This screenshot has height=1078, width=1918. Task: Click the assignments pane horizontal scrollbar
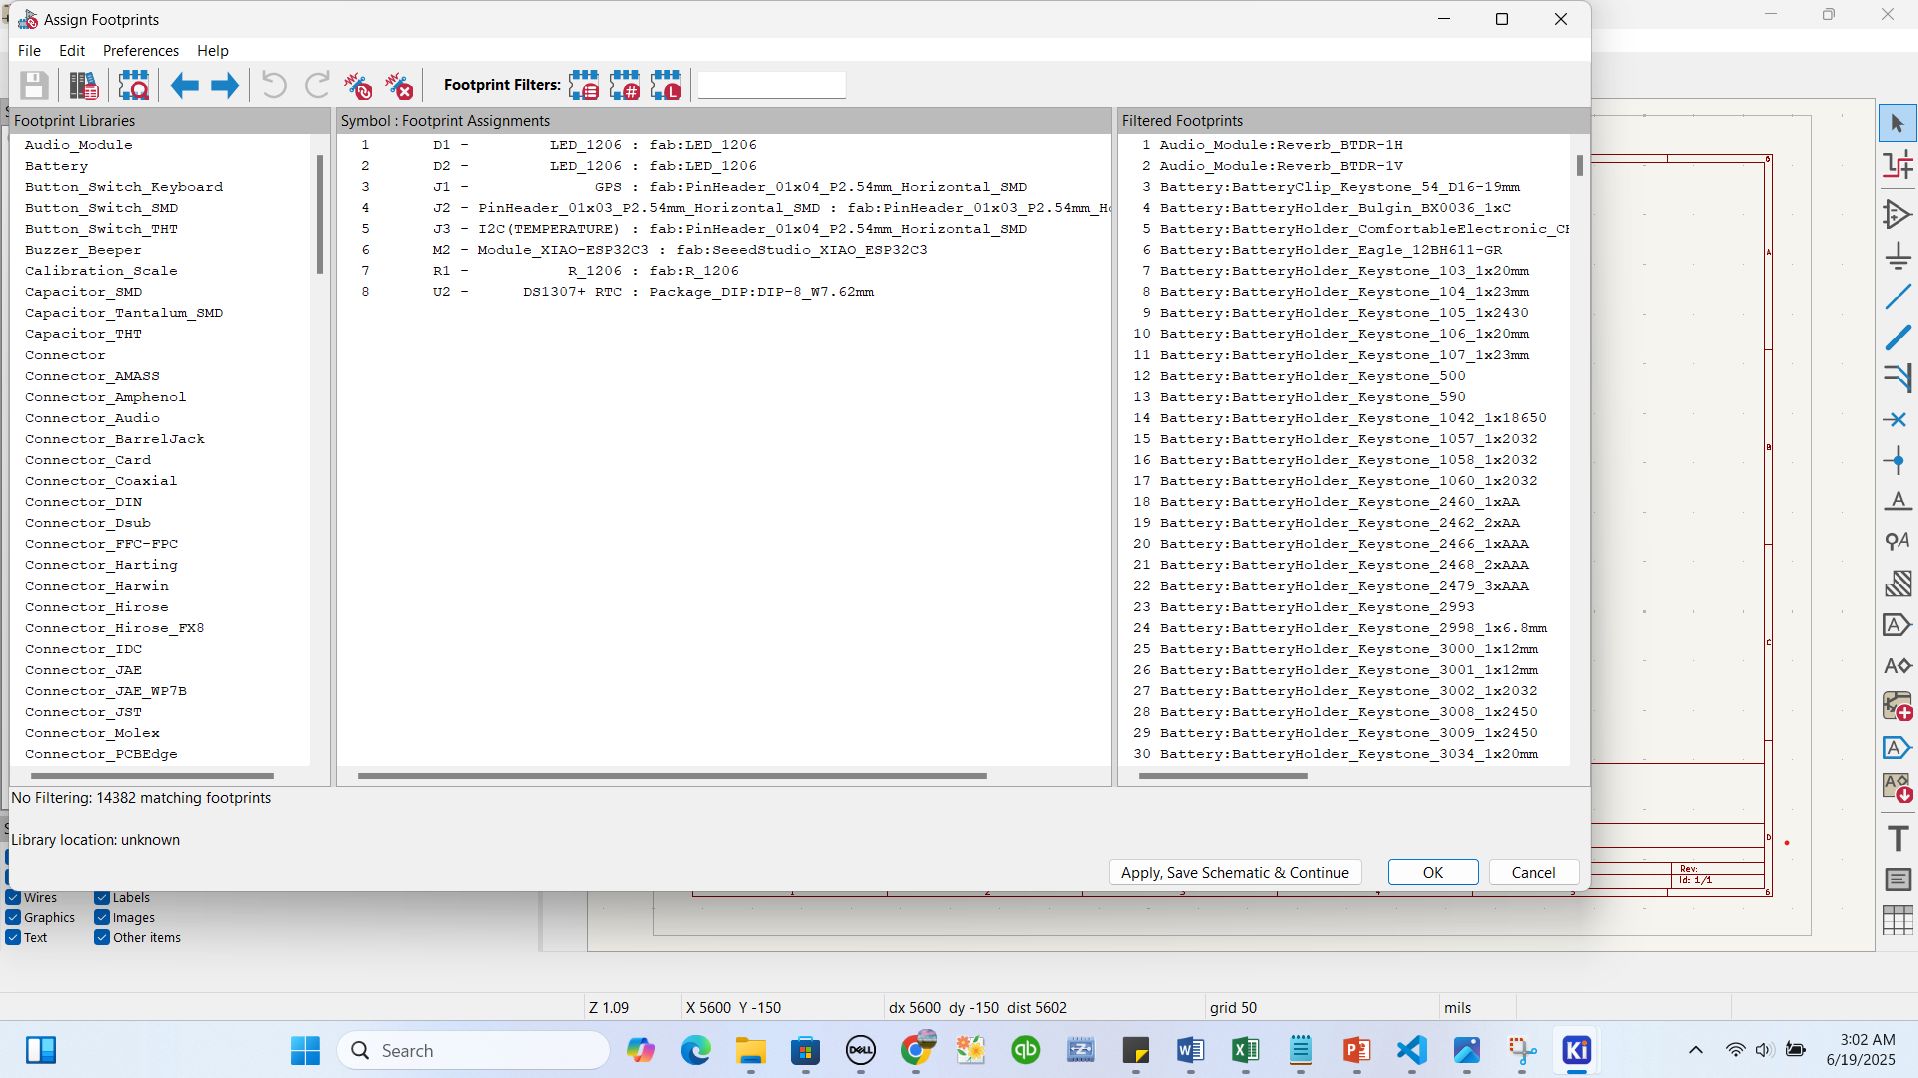[x=672, y=776]
